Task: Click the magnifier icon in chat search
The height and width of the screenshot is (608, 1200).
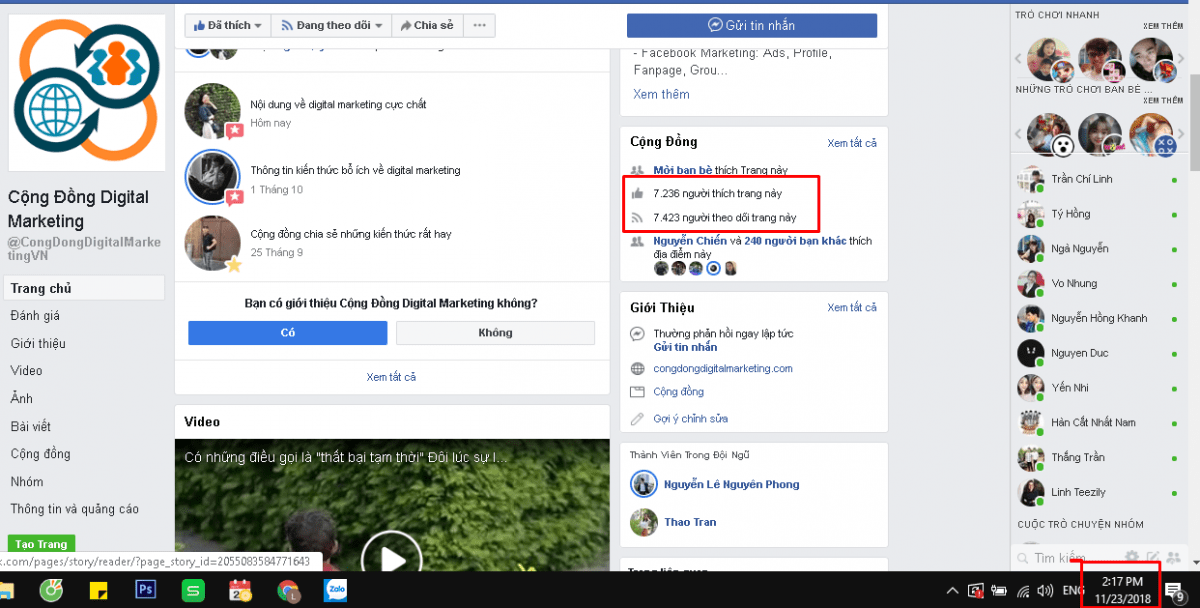Action: click(x=1021, y=558)
